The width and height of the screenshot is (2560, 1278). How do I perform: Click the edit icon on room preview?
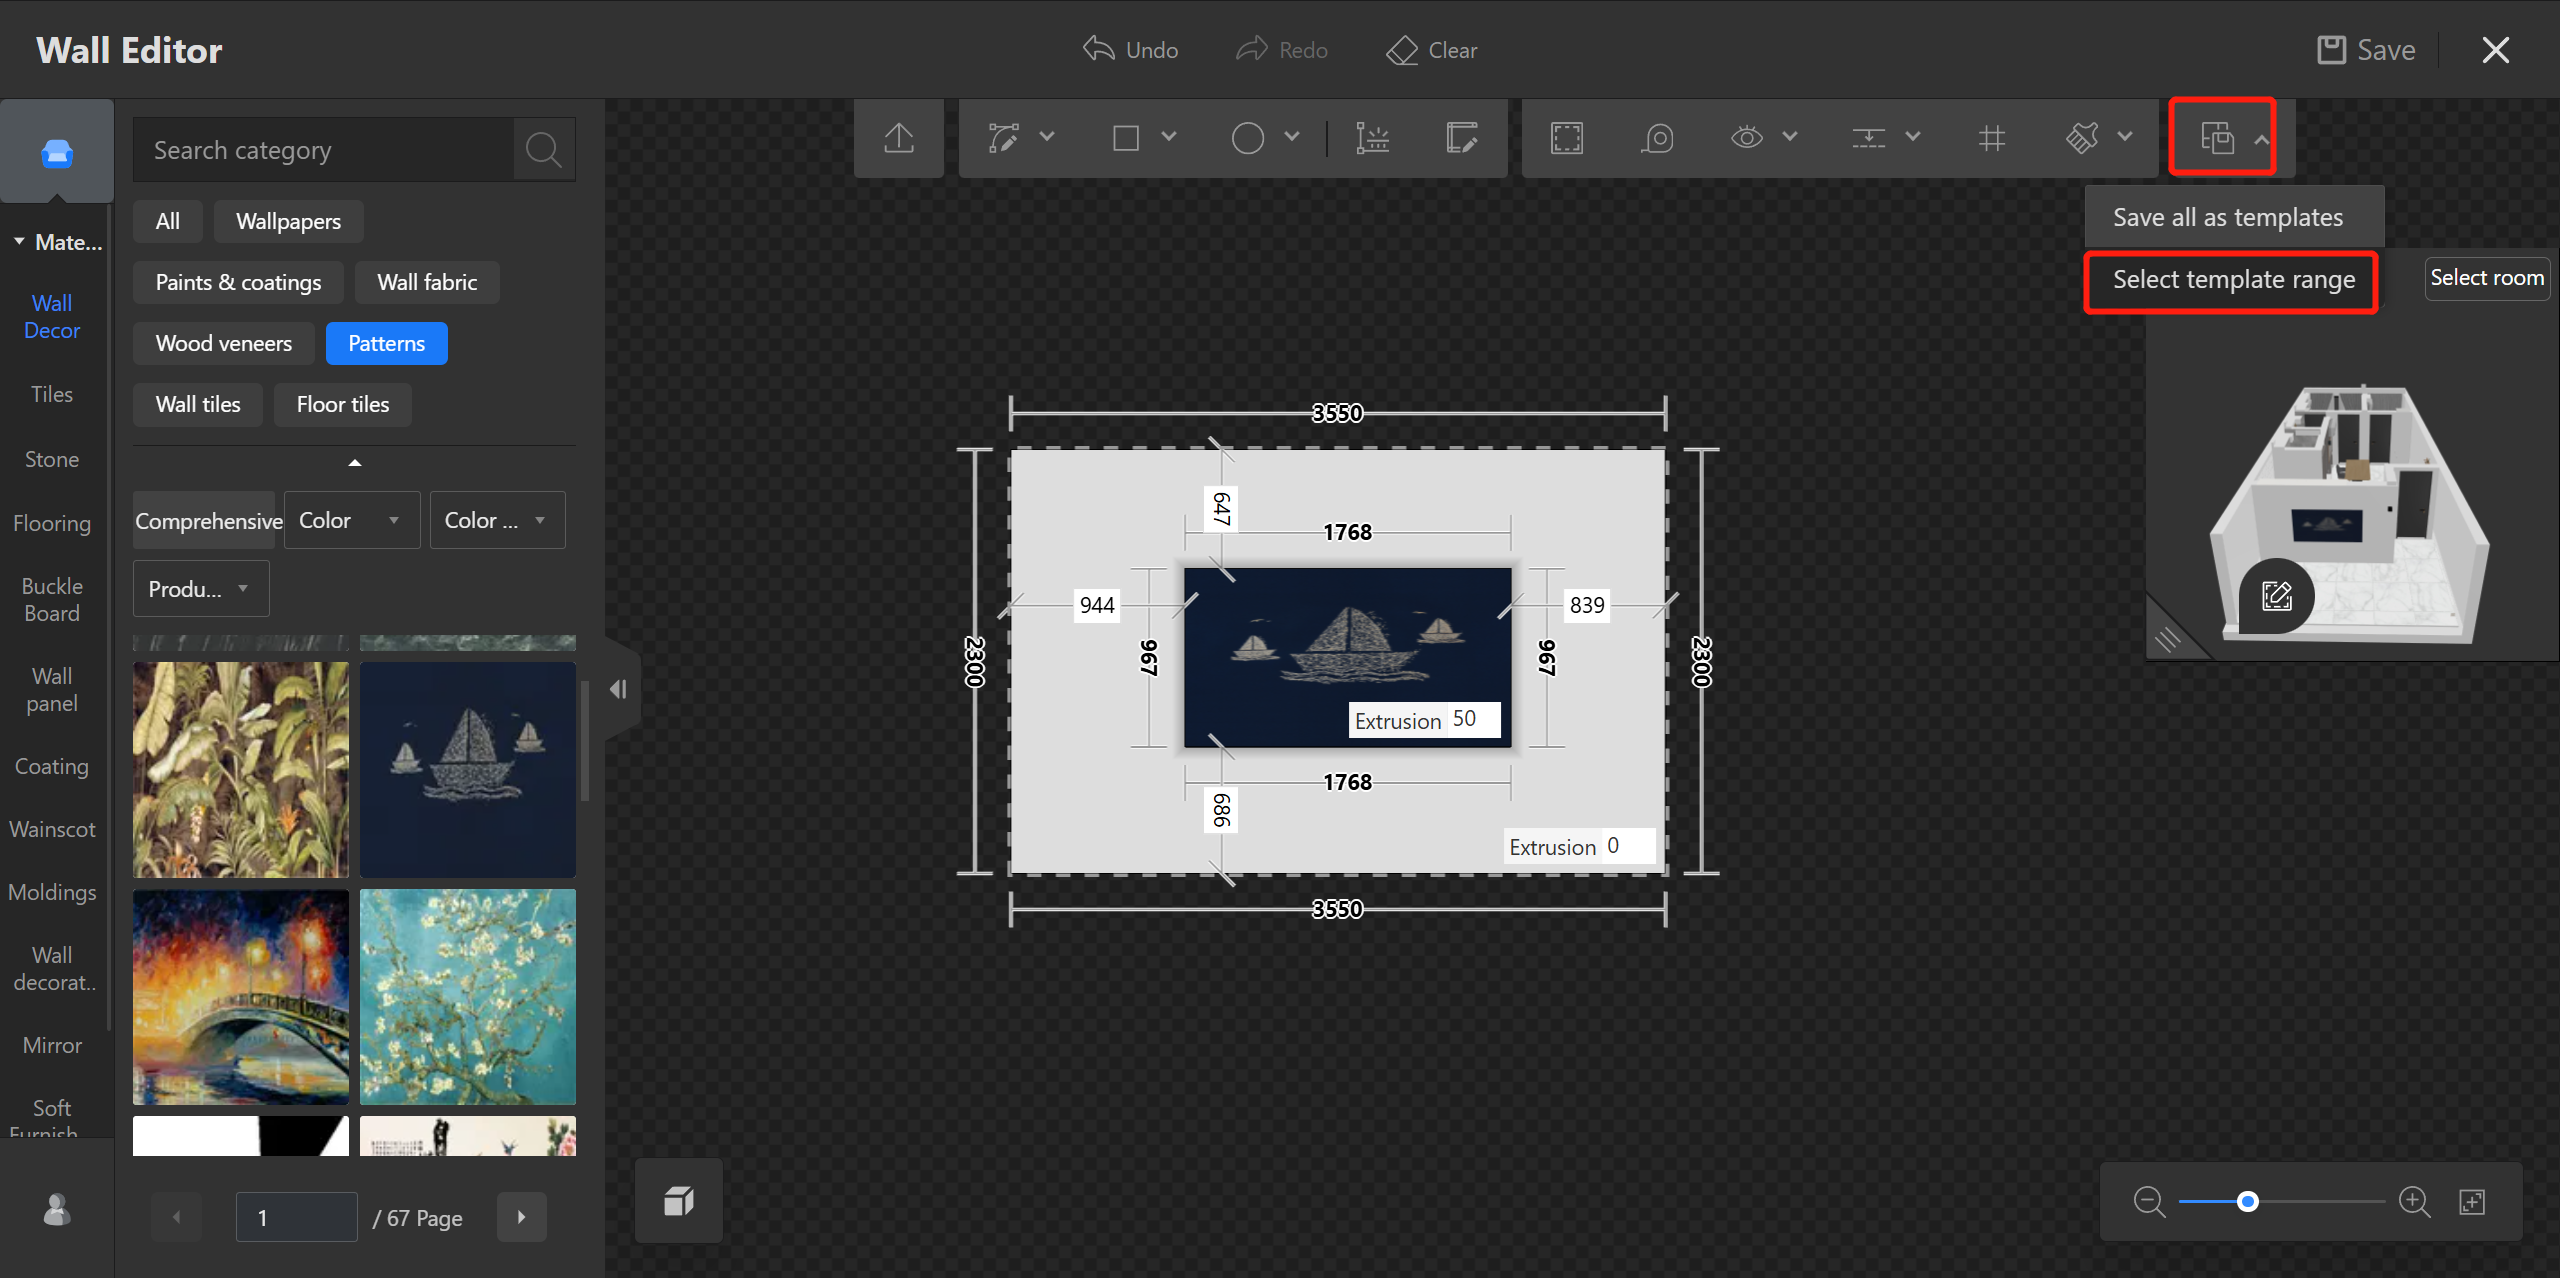[x=2277, y=596]
